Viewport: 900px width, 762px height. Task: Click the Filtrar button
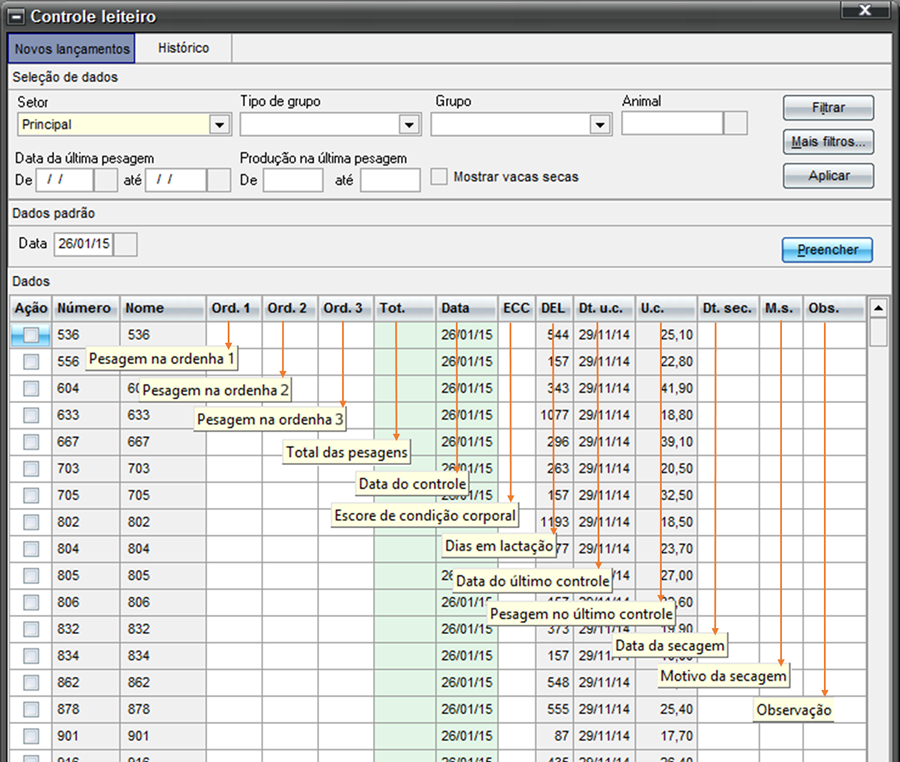pos(828,108)
